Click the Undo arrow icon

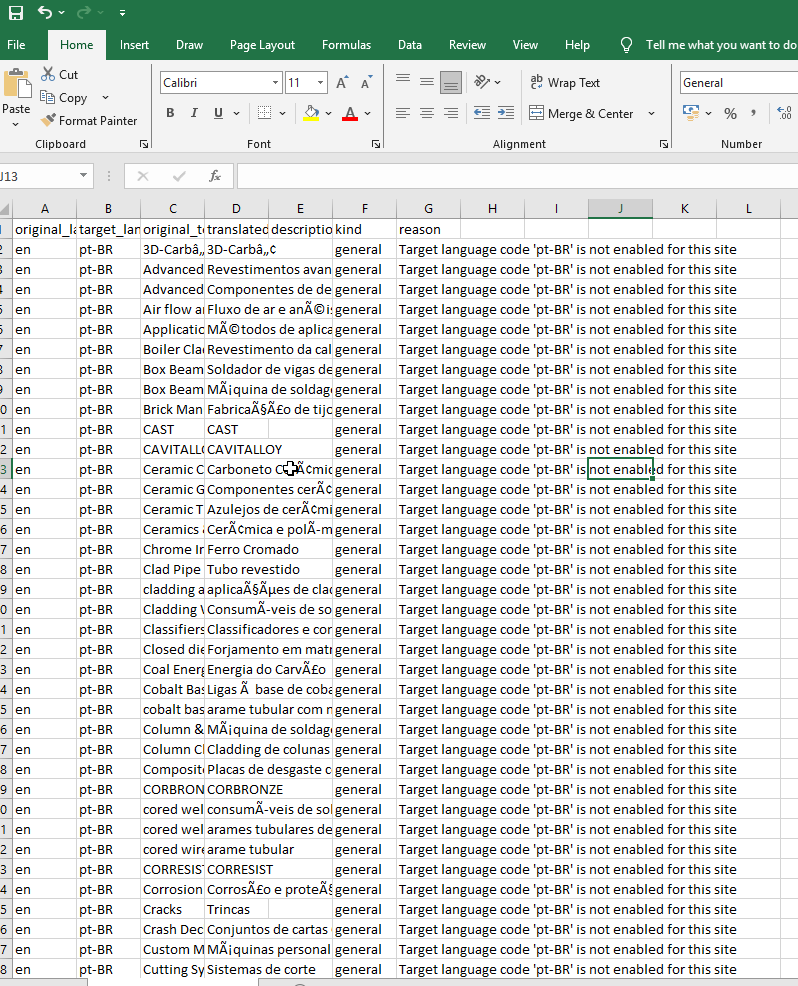pyautogui.click(x=45, y=13)
